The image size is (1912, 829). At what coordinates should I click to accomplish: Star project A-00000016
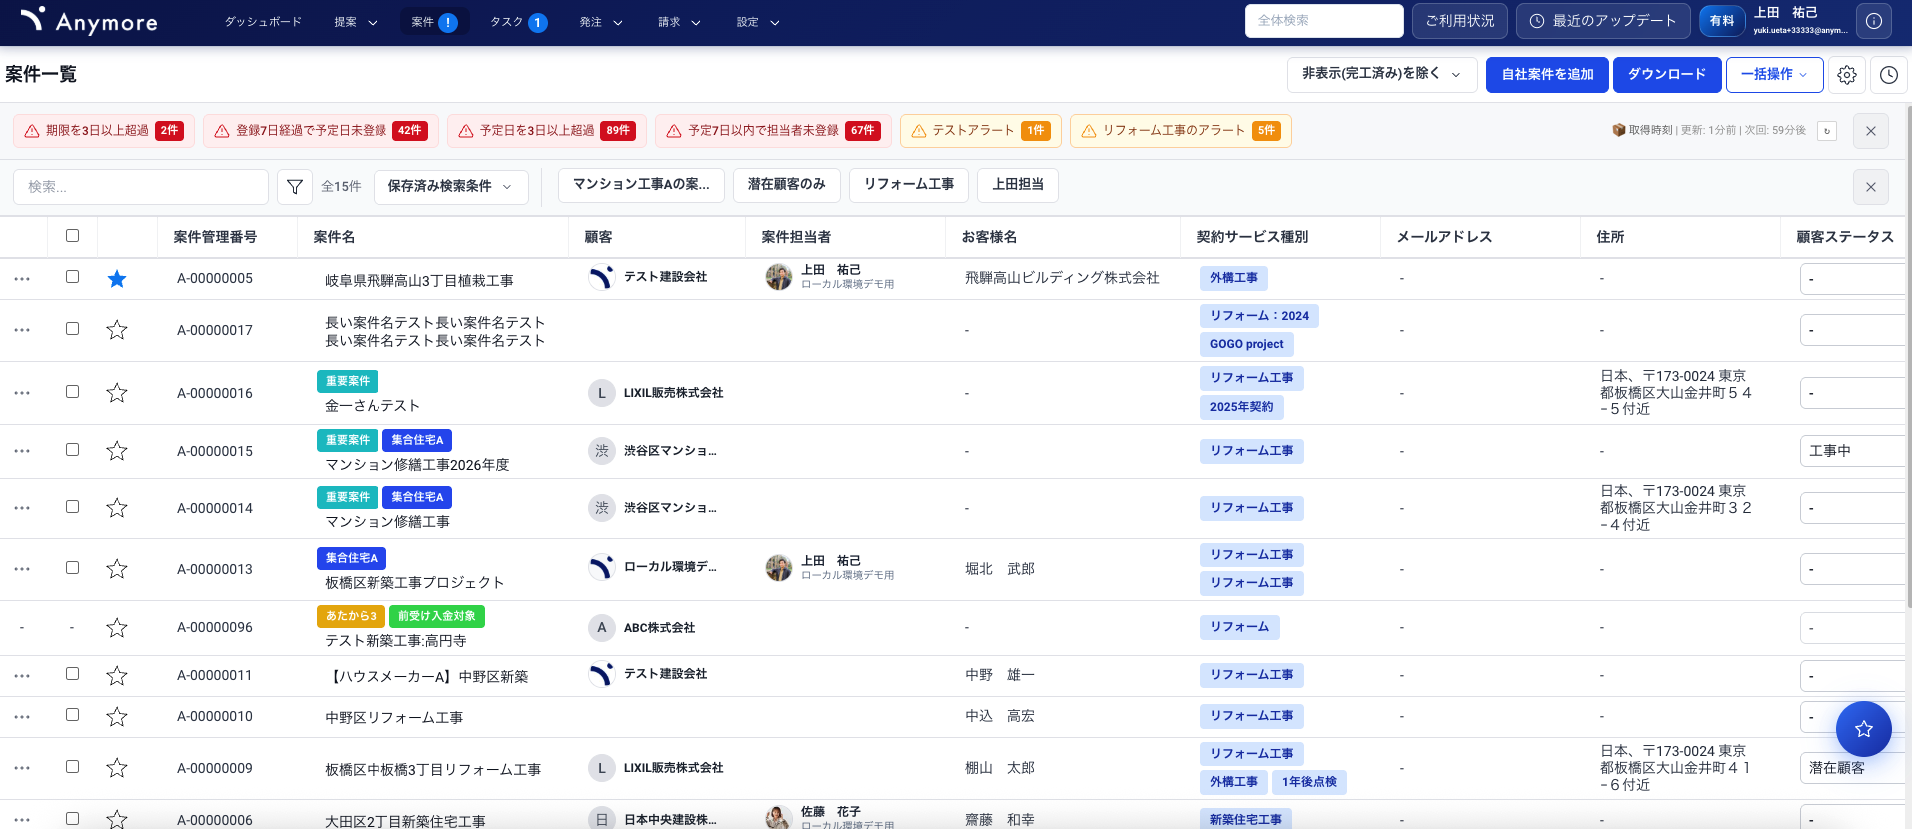[117, 393]
